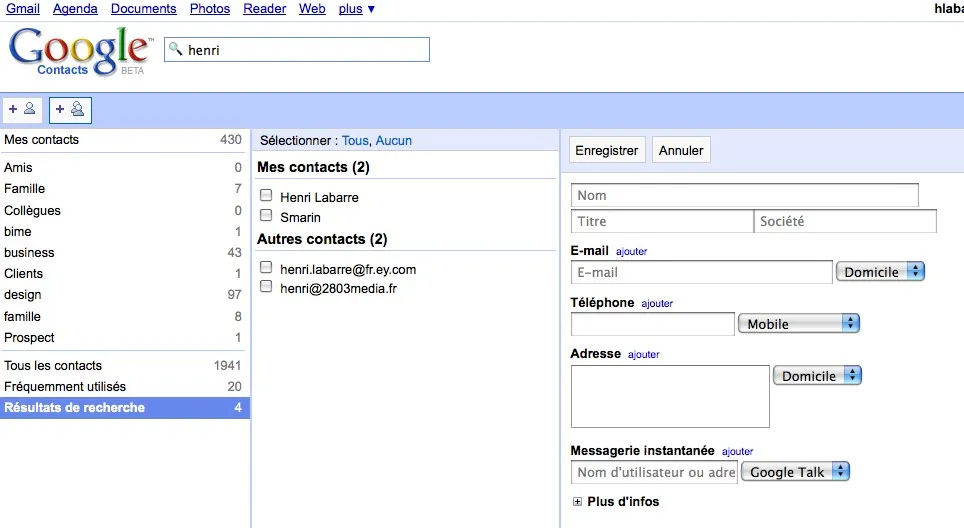The image size is (964, 528).
Task: Click ajouter next to Téléphone
Action: (657, 303)
